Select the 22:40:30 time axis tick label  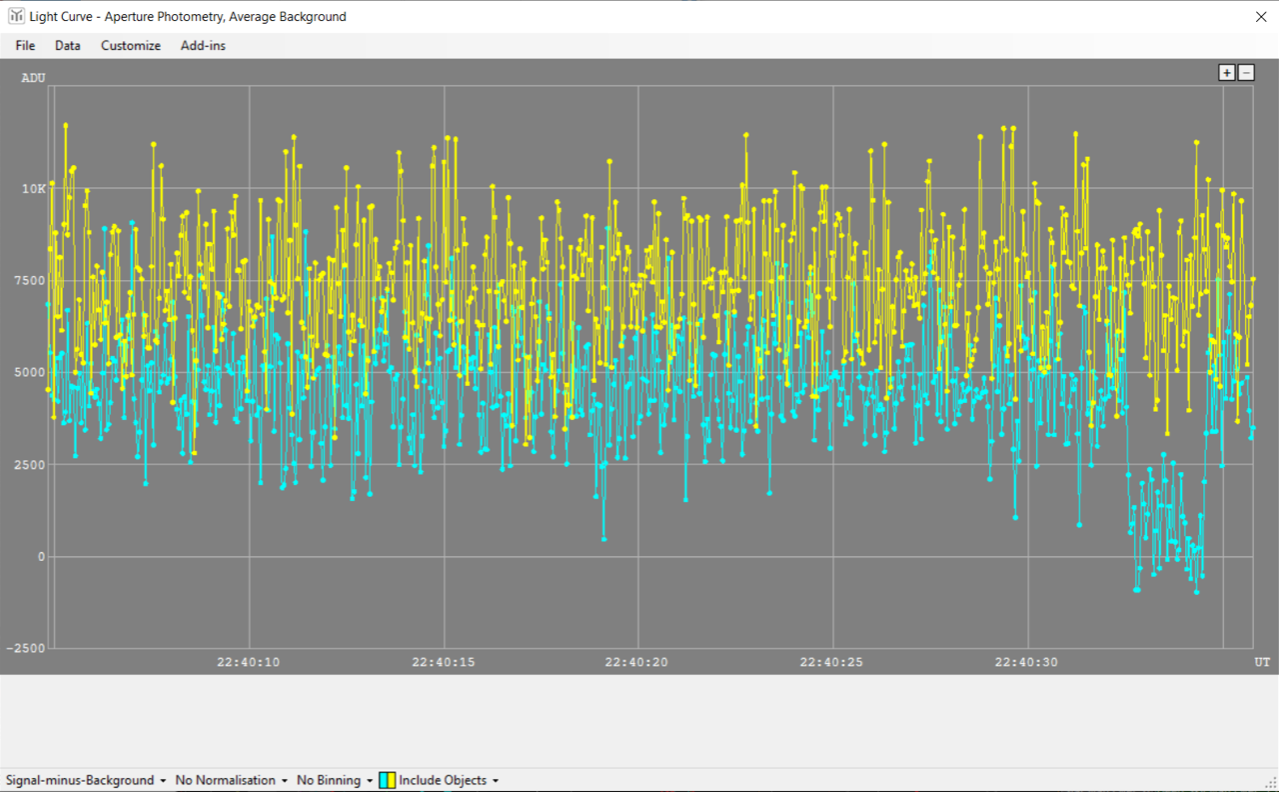1026,662
